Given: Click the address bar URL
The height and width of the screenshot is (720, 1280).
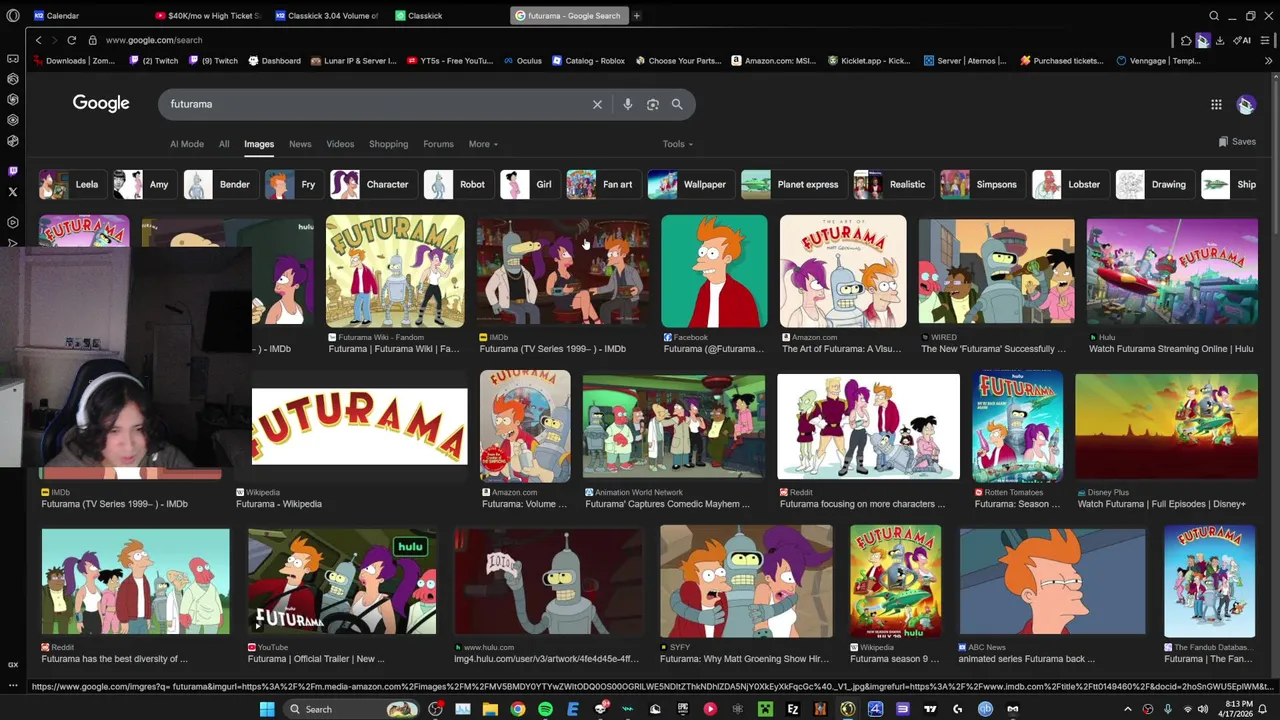Looking at the screenshot, I should click(154, 40).
